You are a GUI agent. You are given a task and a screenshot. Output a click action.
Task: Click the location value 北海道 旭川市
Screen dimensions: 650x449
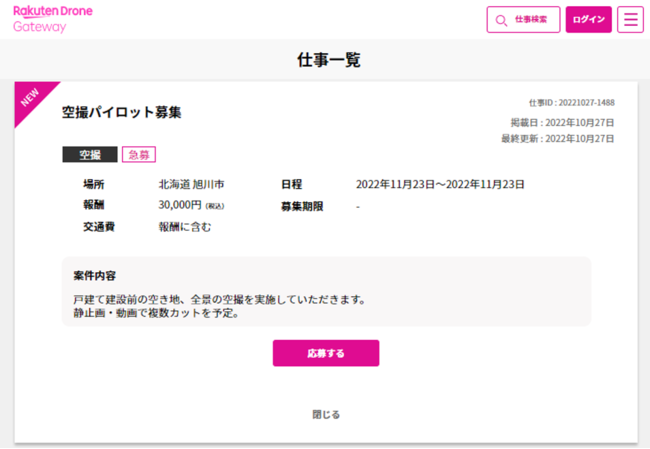tap(191, 185)
